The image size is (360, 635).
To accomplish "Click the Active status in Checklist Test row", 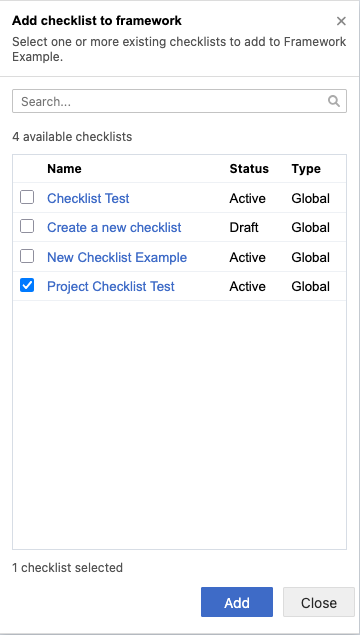I will click(x=247, y=198).
